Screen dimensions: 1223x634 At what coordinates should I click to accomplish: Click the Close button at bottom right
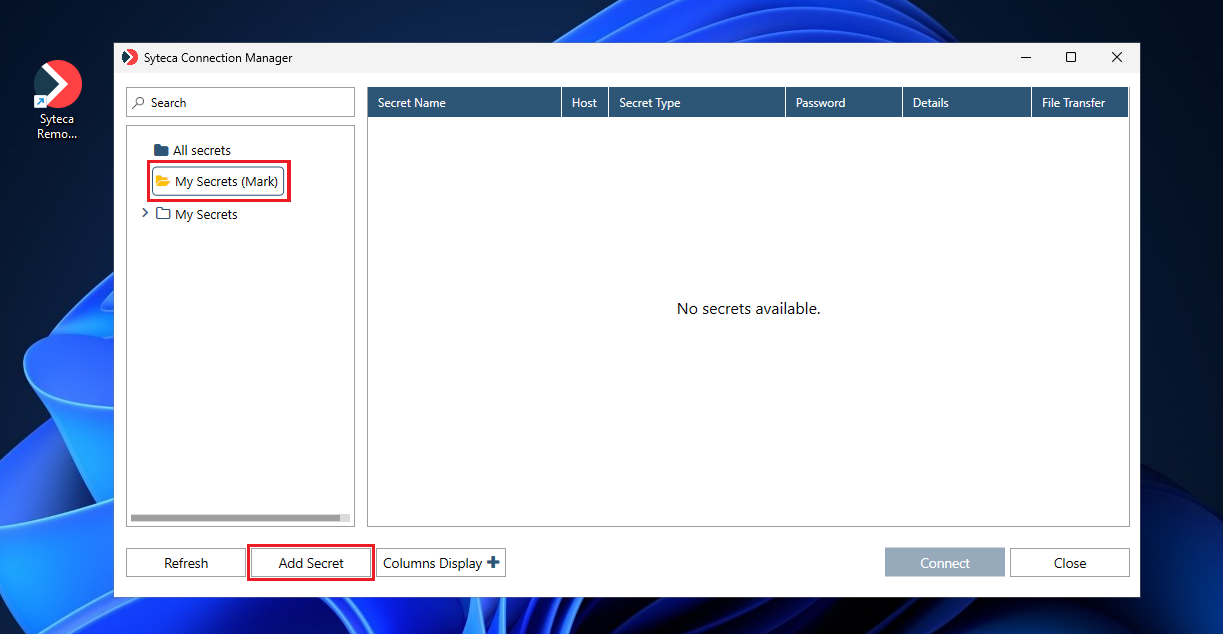coord(1069,563)
